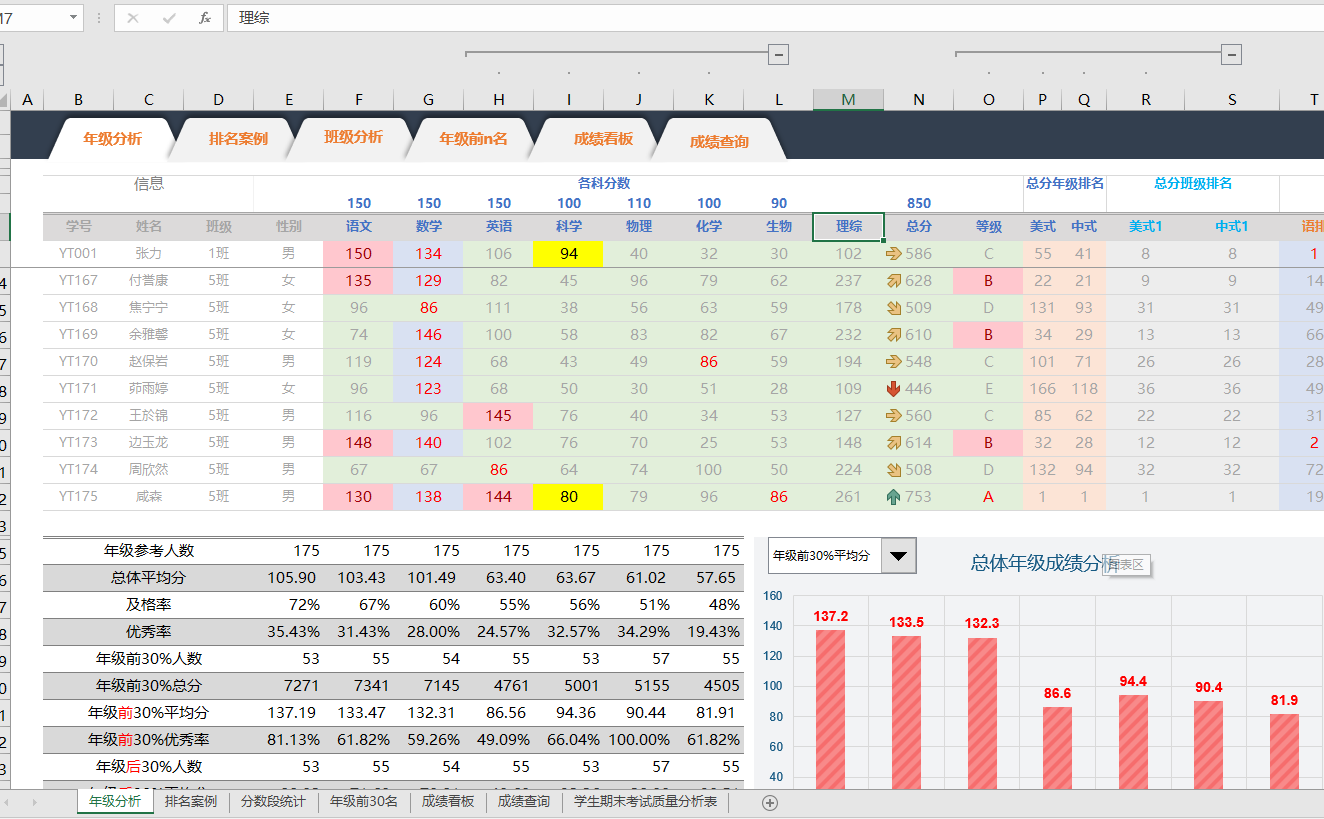Image resolution: width=1324 pixels, height=819 pixels.
Task: Click the trend arrow icon beside total 508
Action: pos(893,470)
